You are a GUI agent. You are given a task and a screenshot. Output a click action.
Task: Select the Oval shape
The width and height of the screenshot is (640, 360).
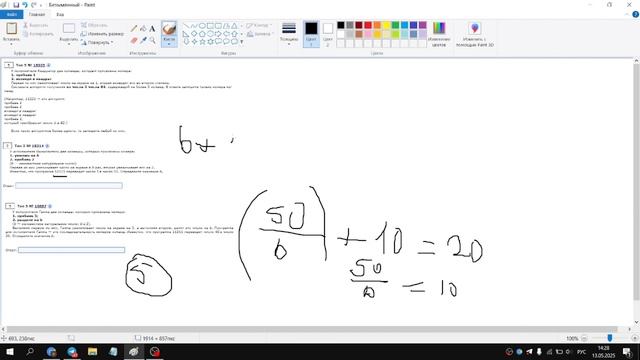tap(202, 26)
